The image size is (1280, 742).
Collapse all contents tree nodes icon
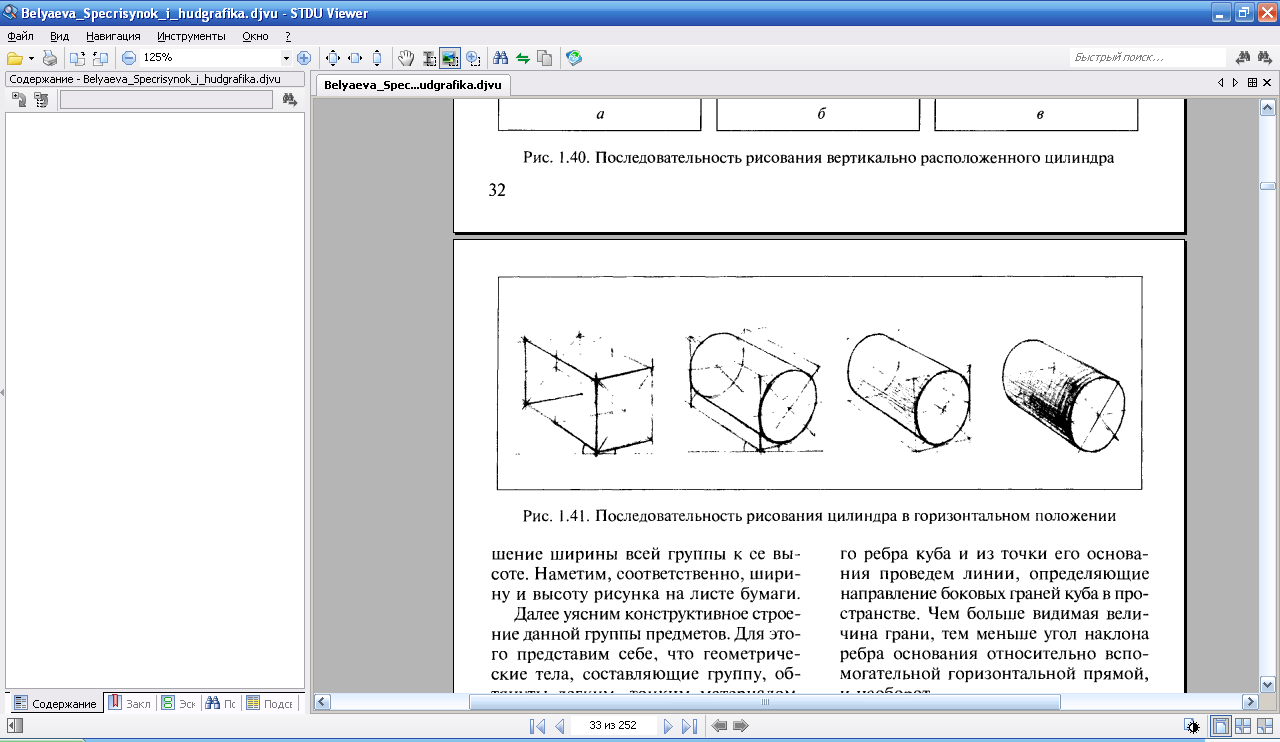click(x=41, y=99)
